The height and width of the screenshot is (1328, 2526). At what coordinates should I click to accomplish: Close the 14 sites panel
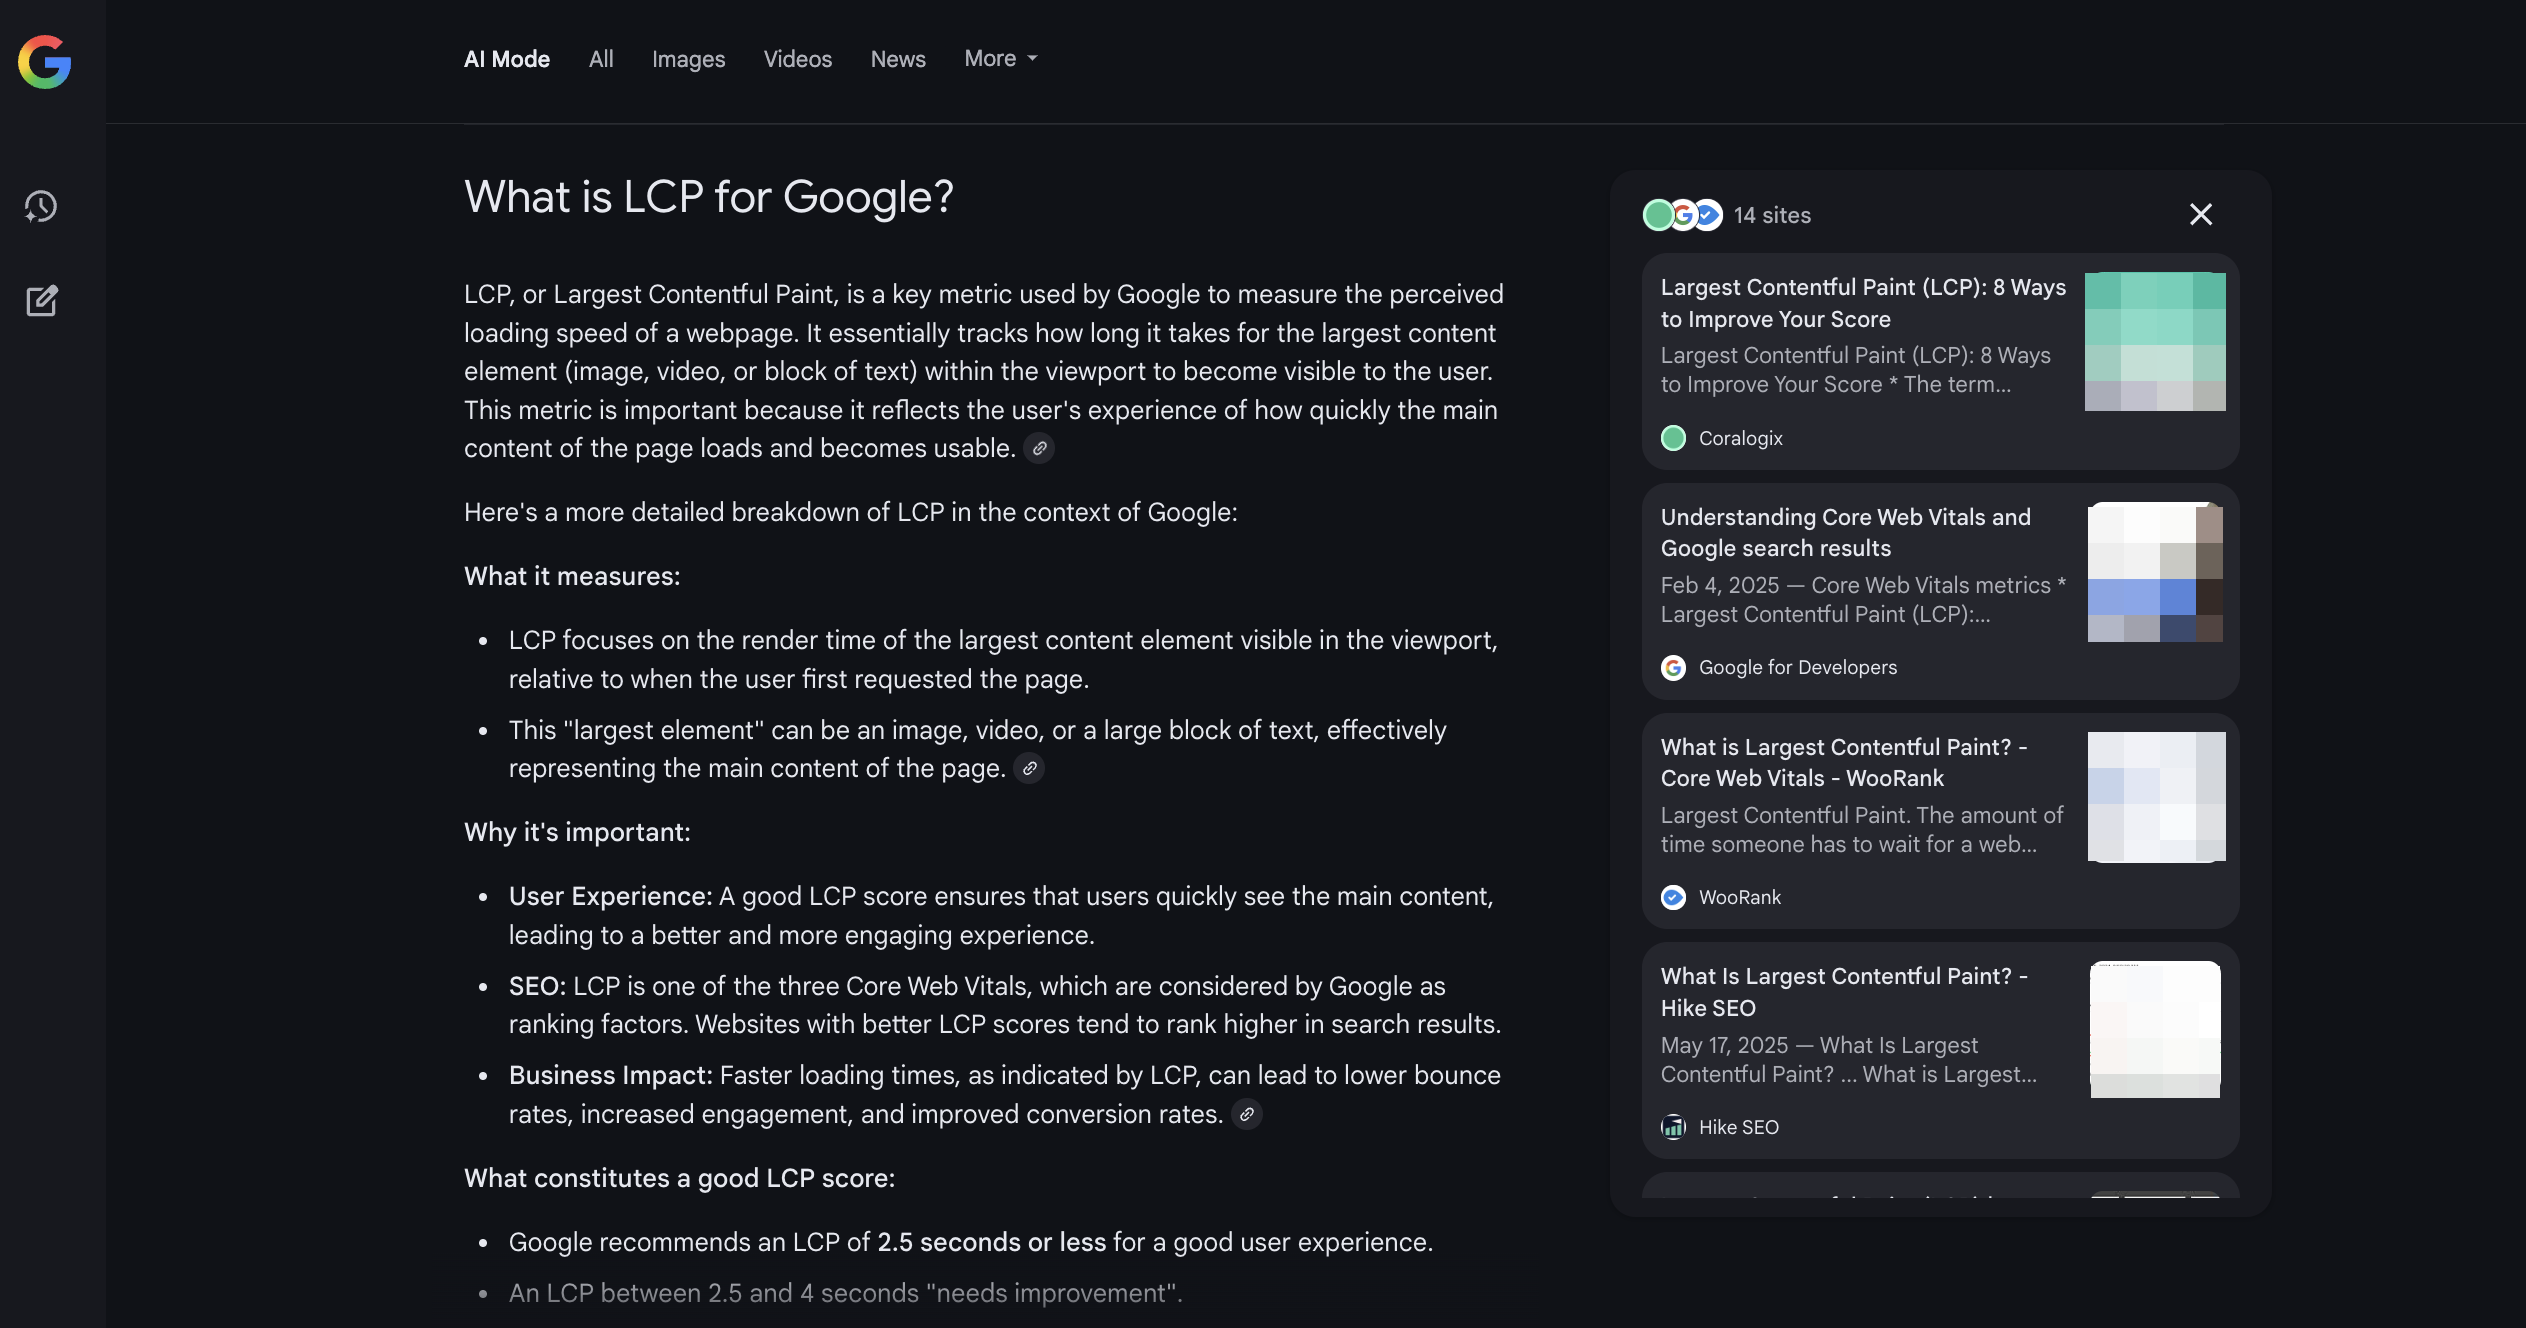2200,214
